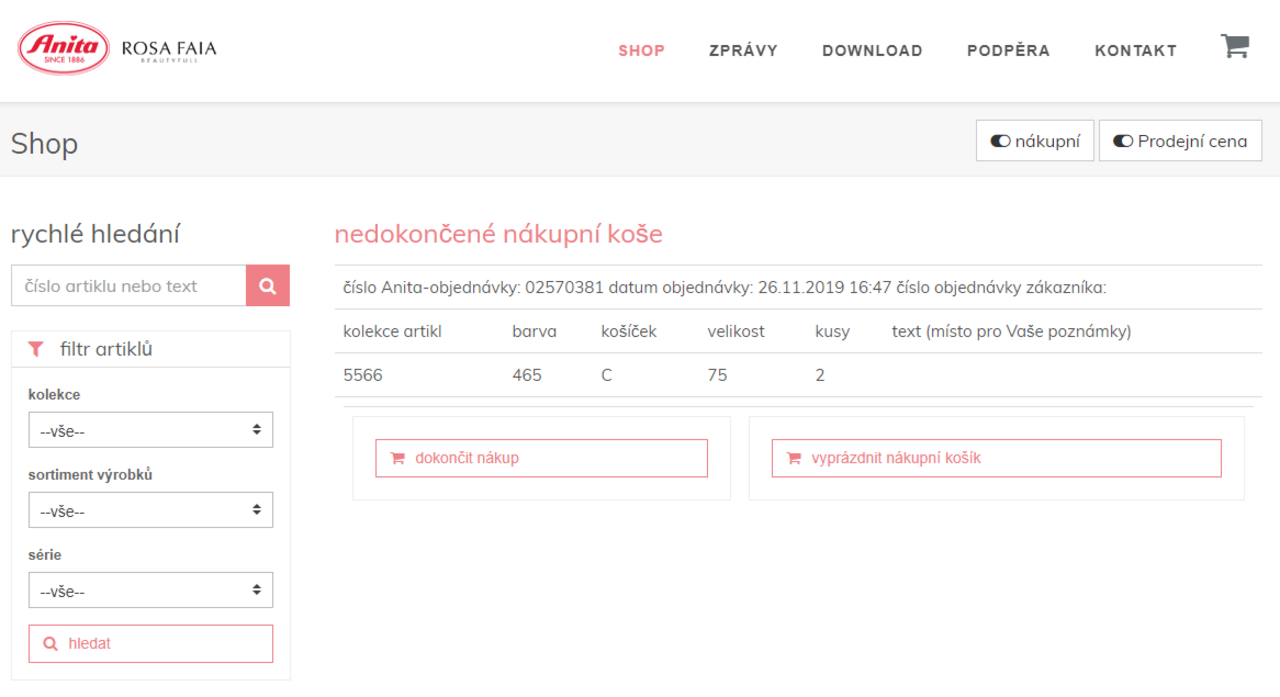Screen dimensions: 1280x697
Task: Go to the SHOP menu item
Action: tap(641, 50)
